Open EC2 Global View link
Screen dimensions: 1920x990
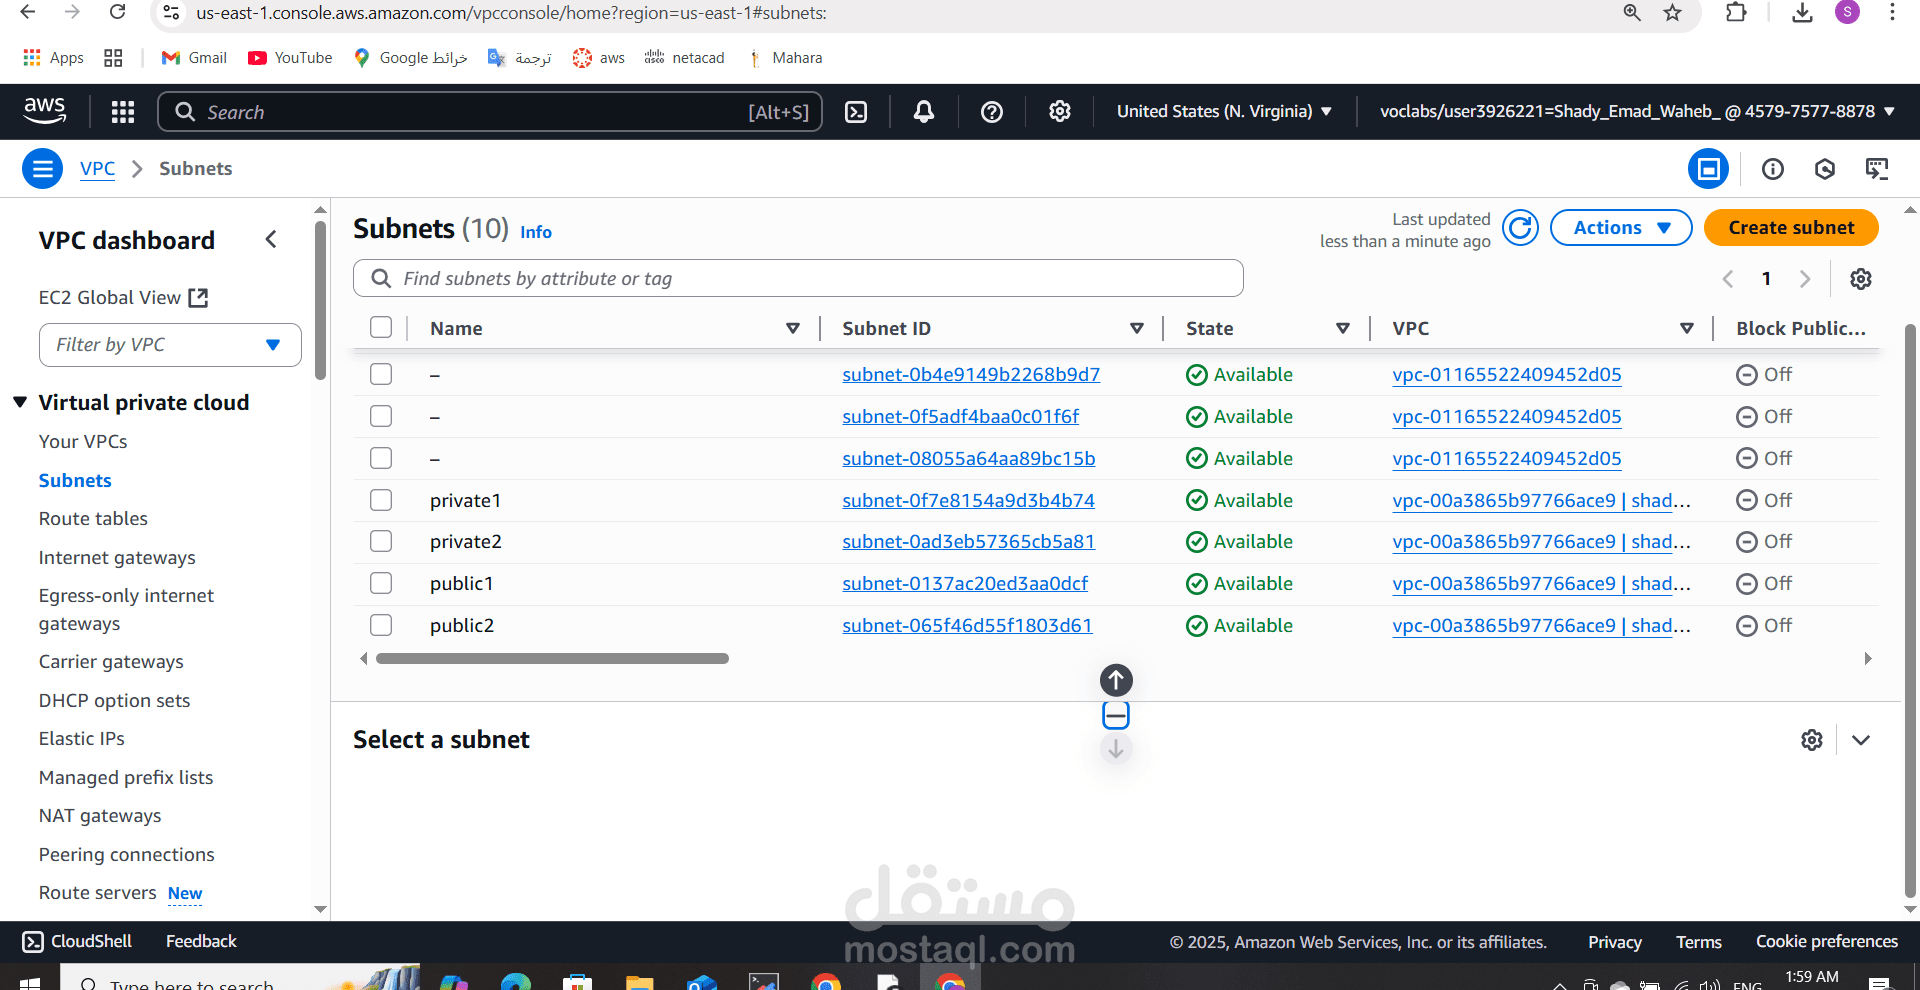click(123, 298)
